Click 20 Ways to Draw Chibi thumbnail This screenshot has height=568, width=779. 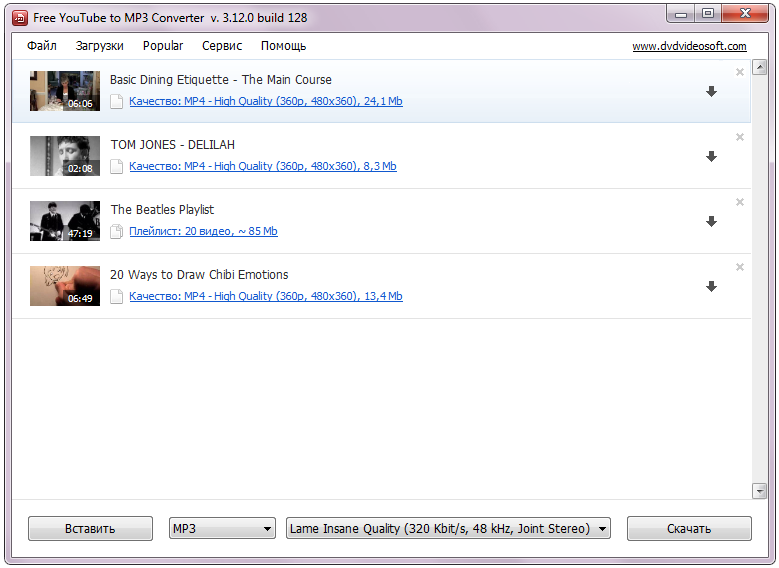click(x=65, y=286)
